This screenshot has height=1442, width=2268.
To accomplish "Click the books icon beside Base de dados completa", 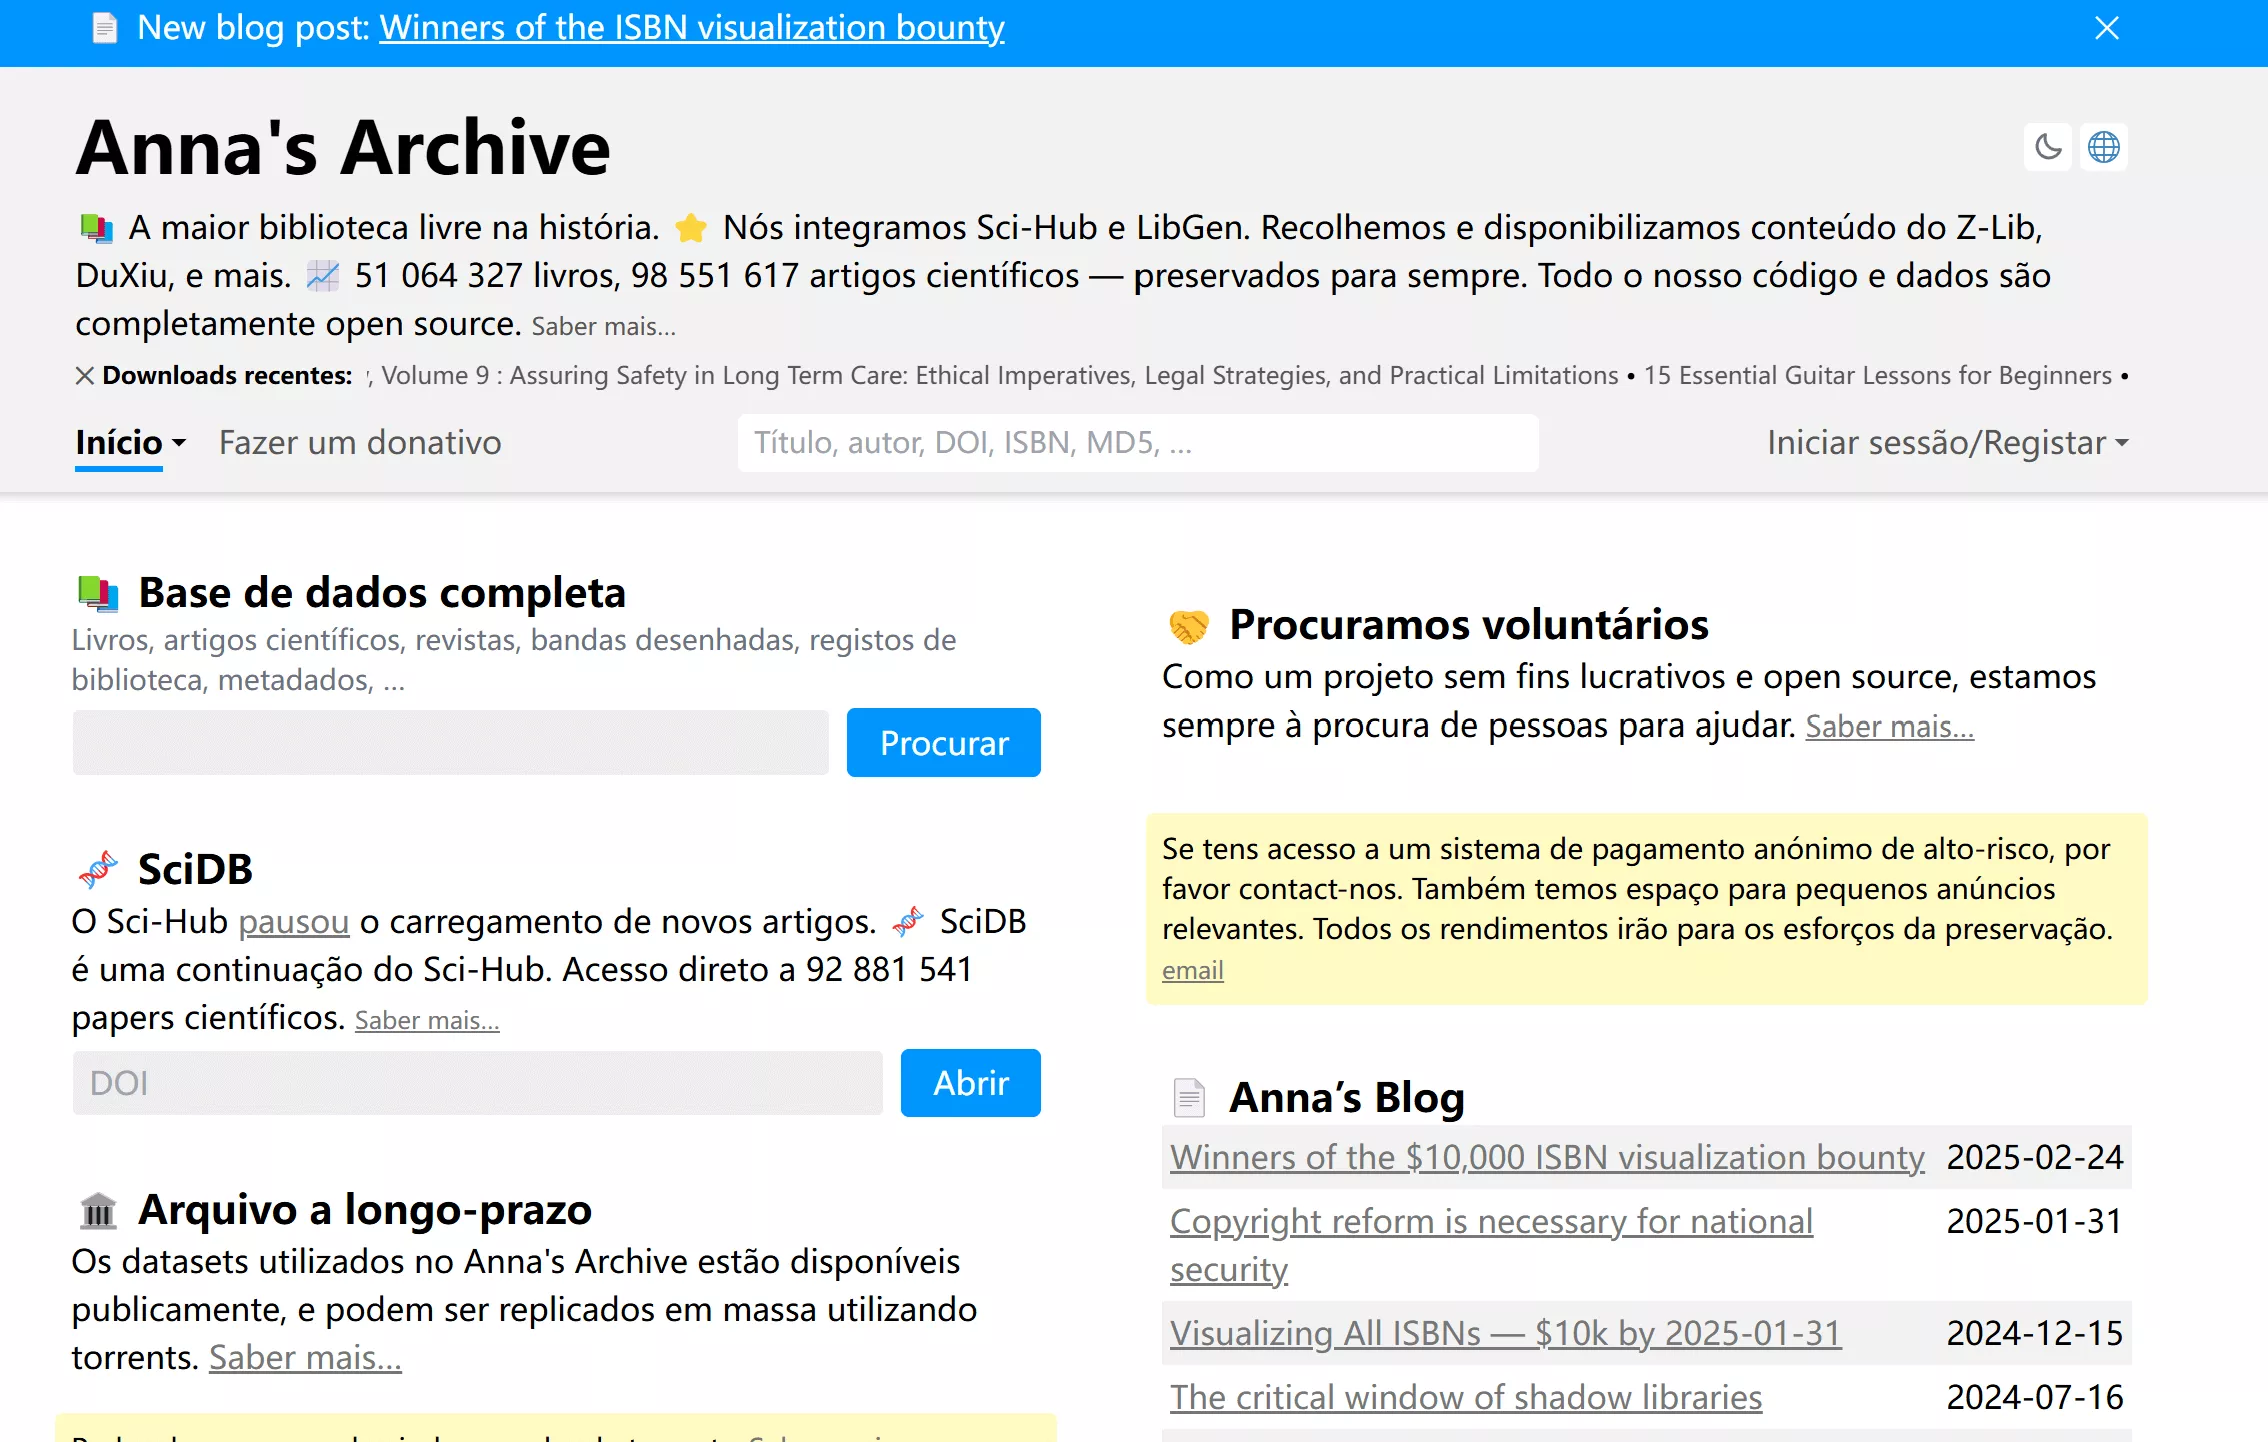I will (x=98, y=593).
